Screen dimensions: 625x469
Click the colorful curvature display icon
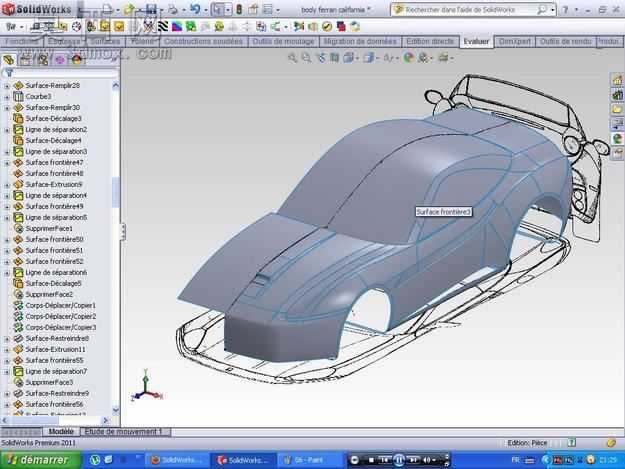point(177,27)
